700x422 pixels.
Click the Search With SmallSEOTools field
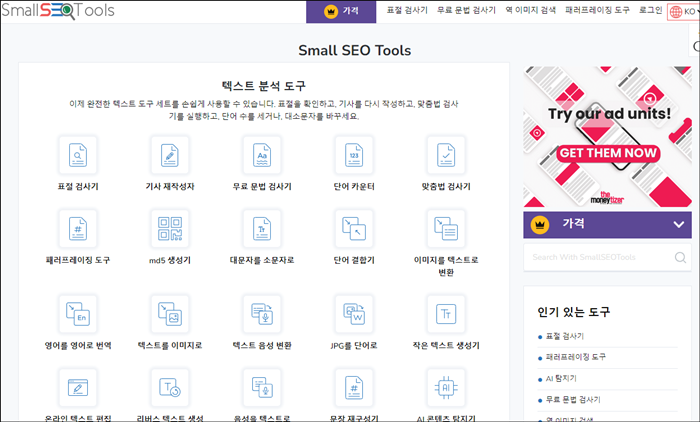607,257
